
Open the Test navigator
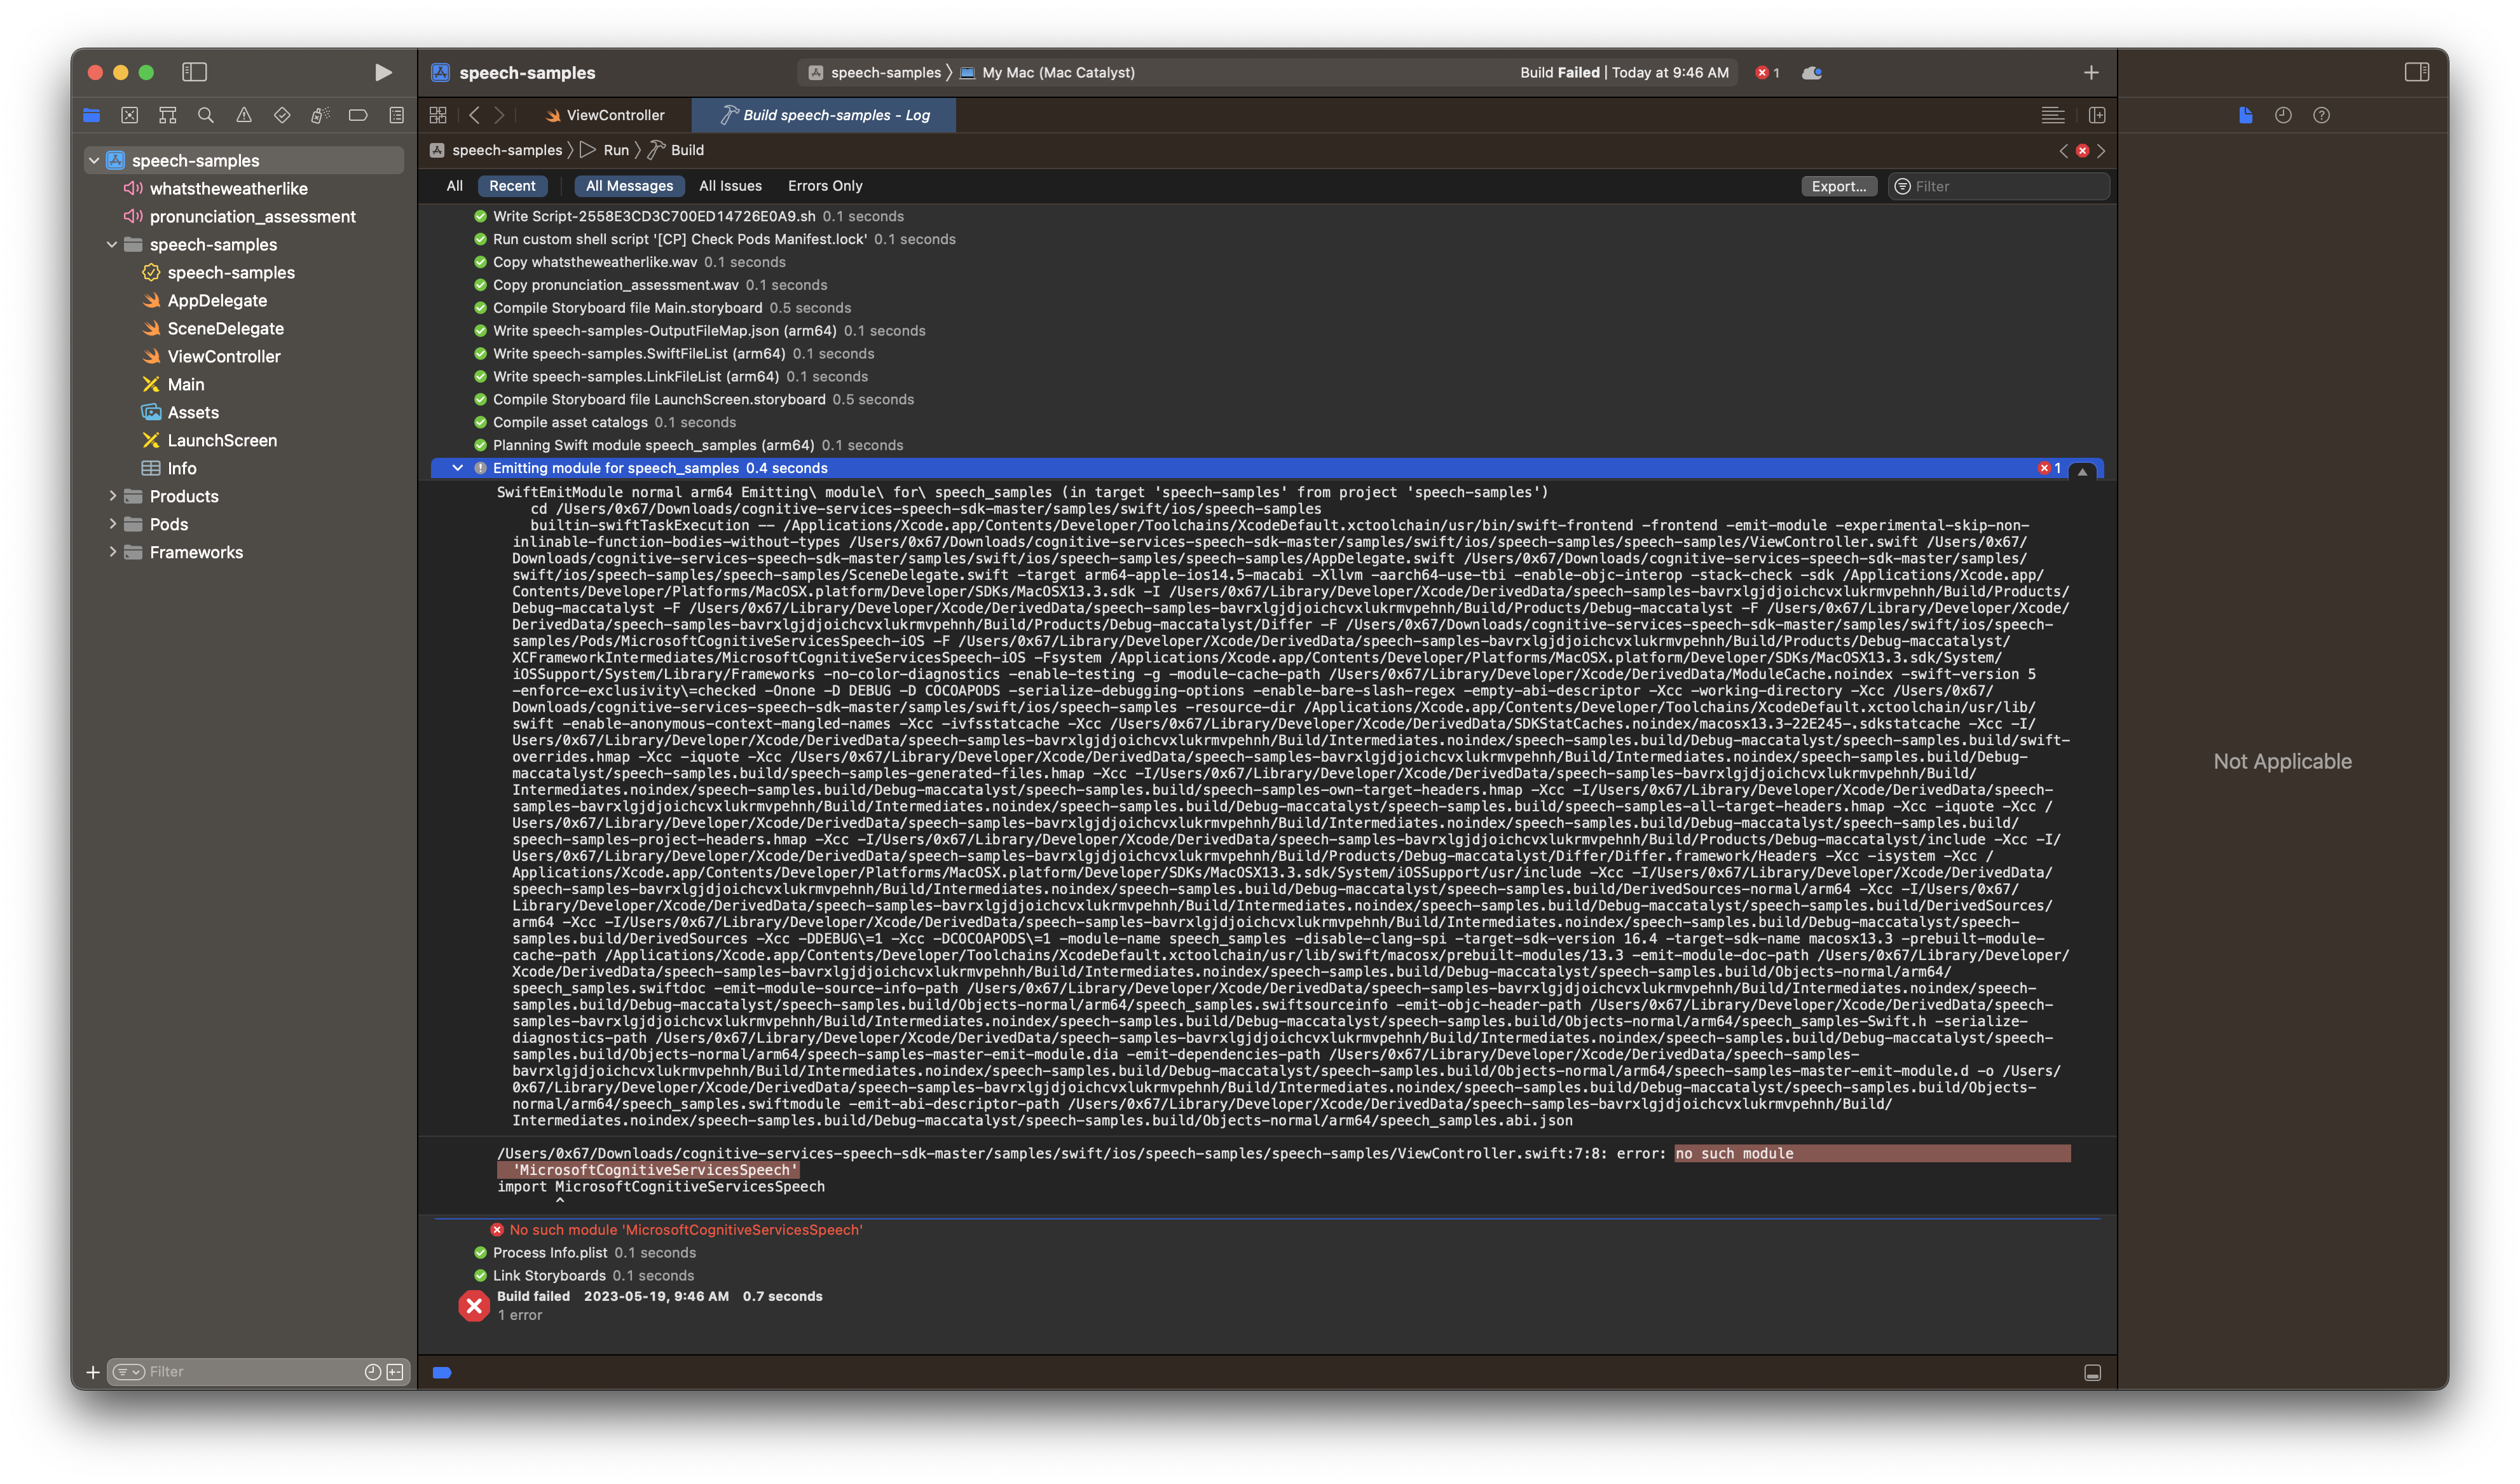pos(281,115)
